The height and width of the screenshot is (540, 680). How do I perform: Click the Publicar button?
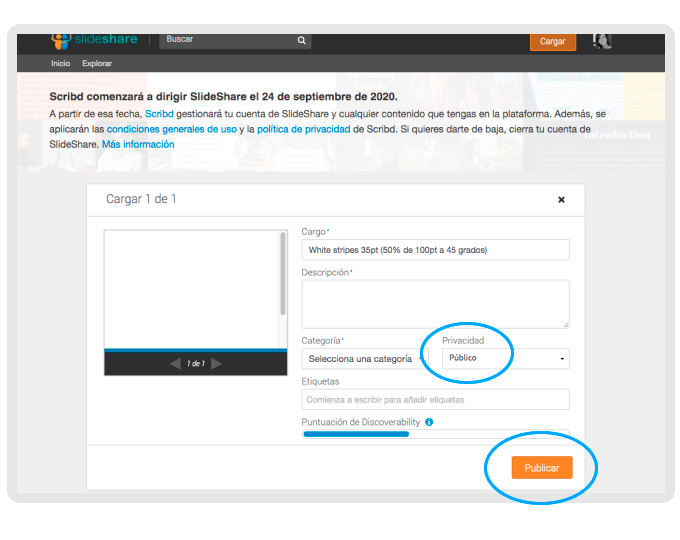(542, 468)
